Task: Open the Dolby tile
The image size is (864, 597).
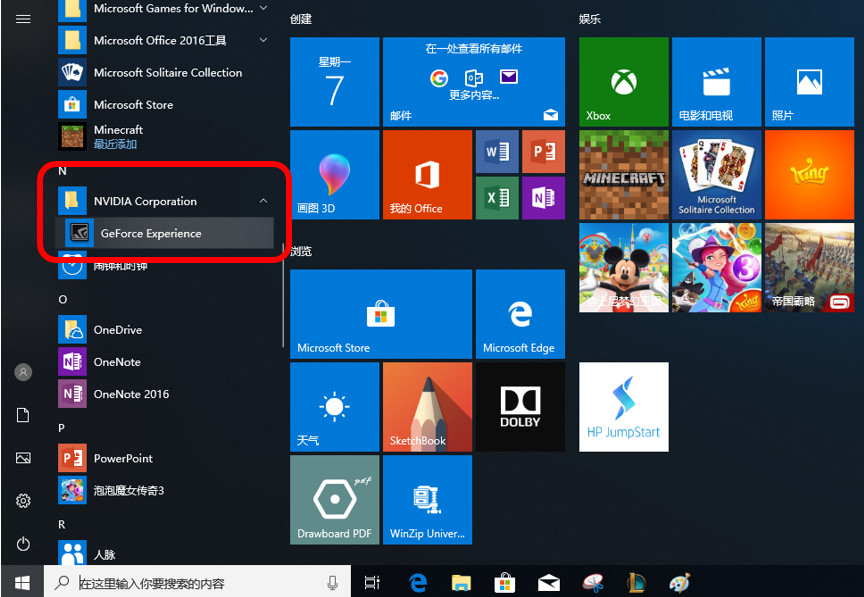Action: point(520,406)
